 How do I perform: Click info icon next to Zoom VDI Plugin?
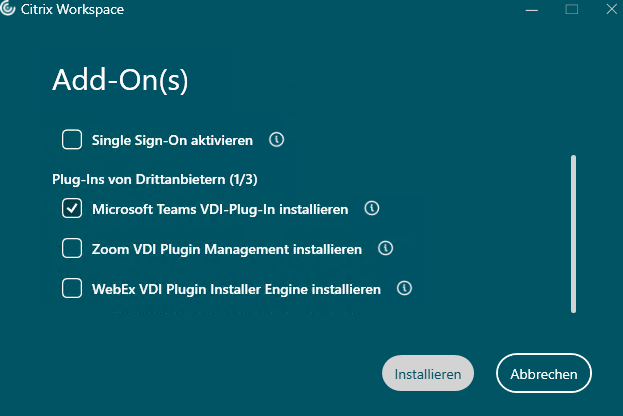coord(385,248)
